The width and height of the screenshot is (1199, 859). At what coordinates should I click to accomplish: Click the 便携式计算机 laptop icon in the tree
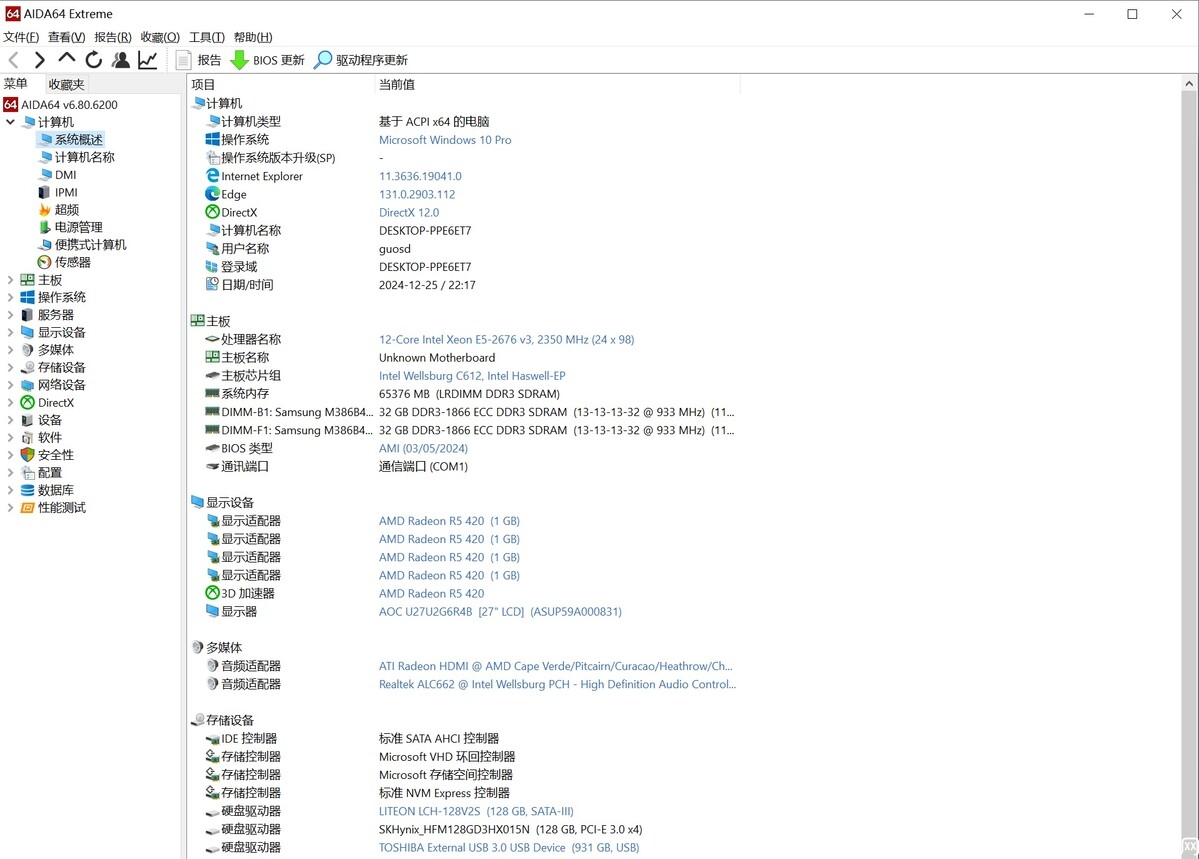(44, 245)
